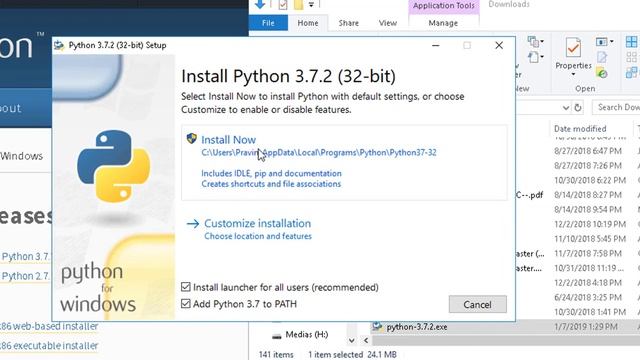Click the History icon in Open group

(602, 73)
